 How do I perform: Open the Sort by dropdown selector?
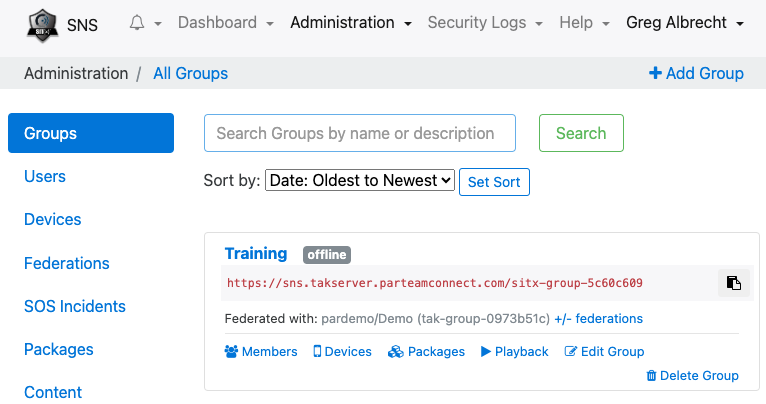point(360,181)
